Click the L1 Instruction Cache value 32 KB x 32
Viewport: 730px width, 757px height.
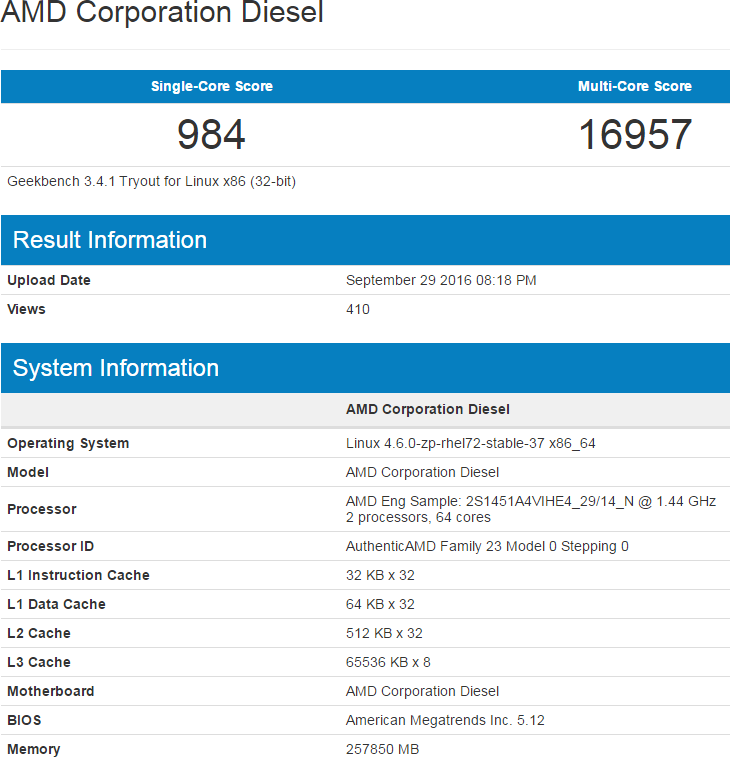380,575
